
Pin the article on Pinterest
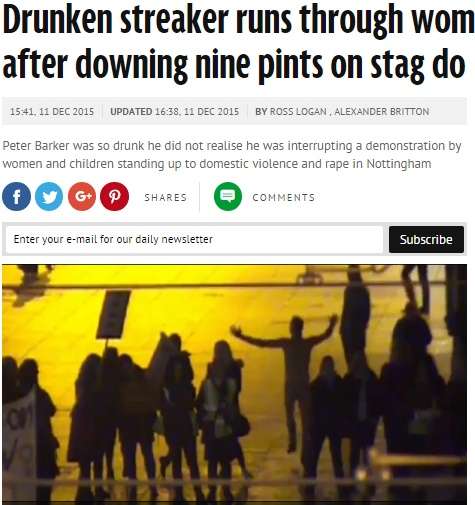pos(115,197)
